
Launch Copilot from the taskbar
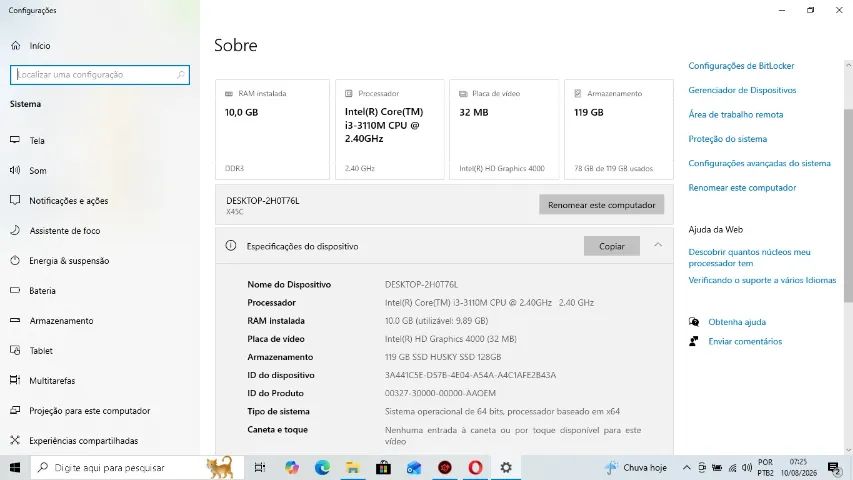point(292,467)
